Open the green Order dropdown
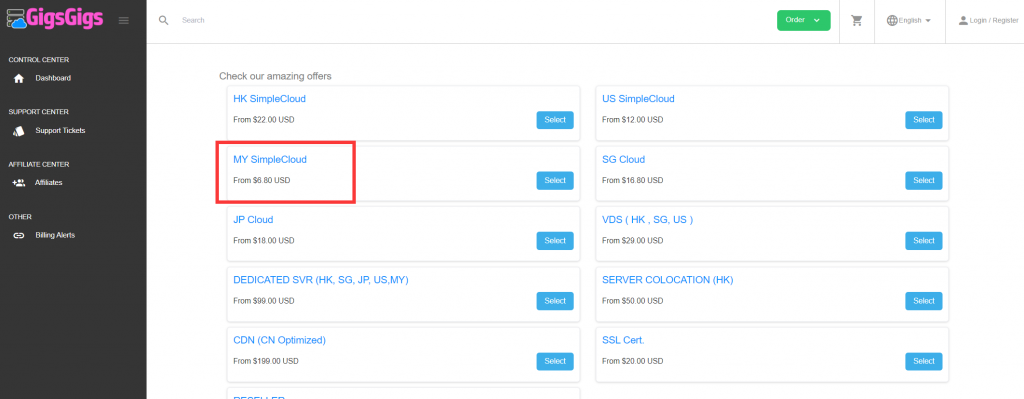 (x=803, y=20)
